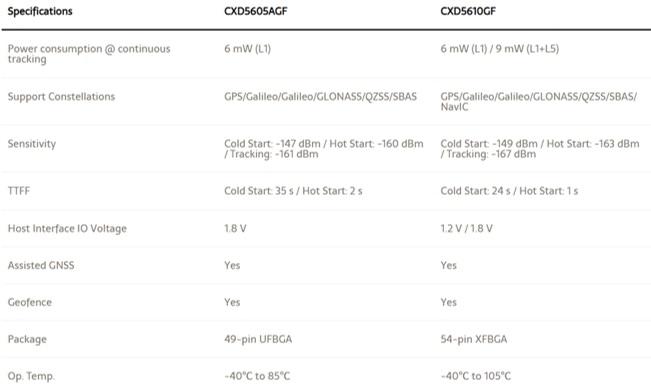Viewport: 651px width, 391px height.
Task: Click the Assisted GNSS row label
Action: [41, 266]
